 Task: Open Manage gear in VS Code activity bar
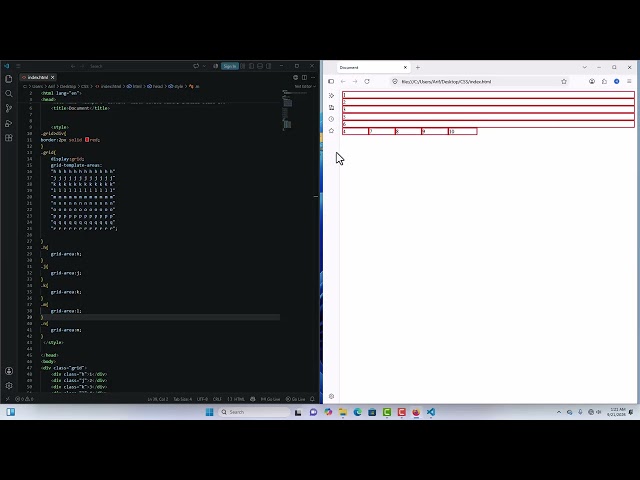(9, 385)
